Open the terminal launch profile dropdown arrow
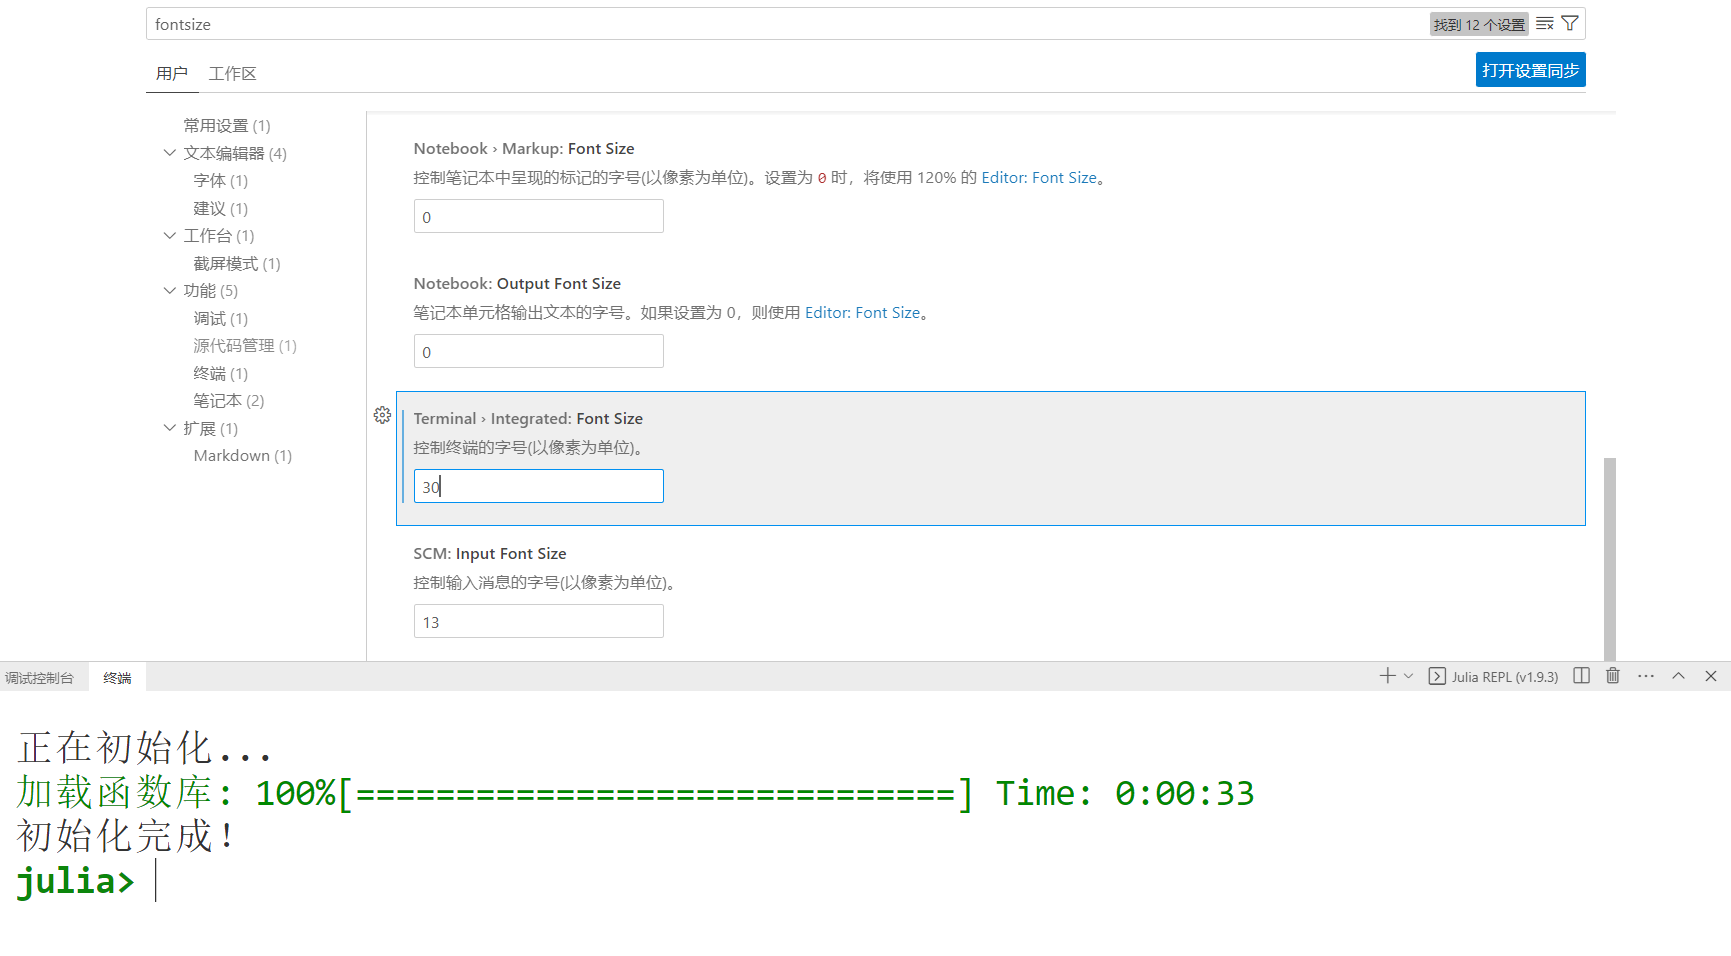The image size is (1731, 956). pyautogui.click(x=1408, y=676)
